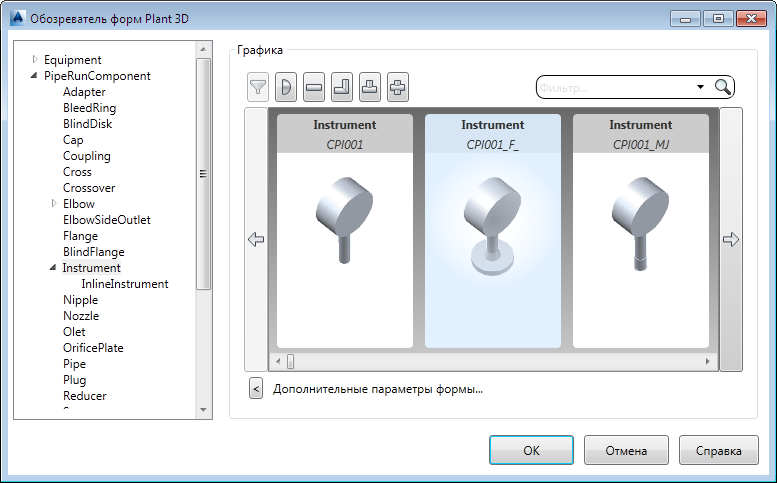Minimize the Plant 3D shape browser window

point(685,19)
